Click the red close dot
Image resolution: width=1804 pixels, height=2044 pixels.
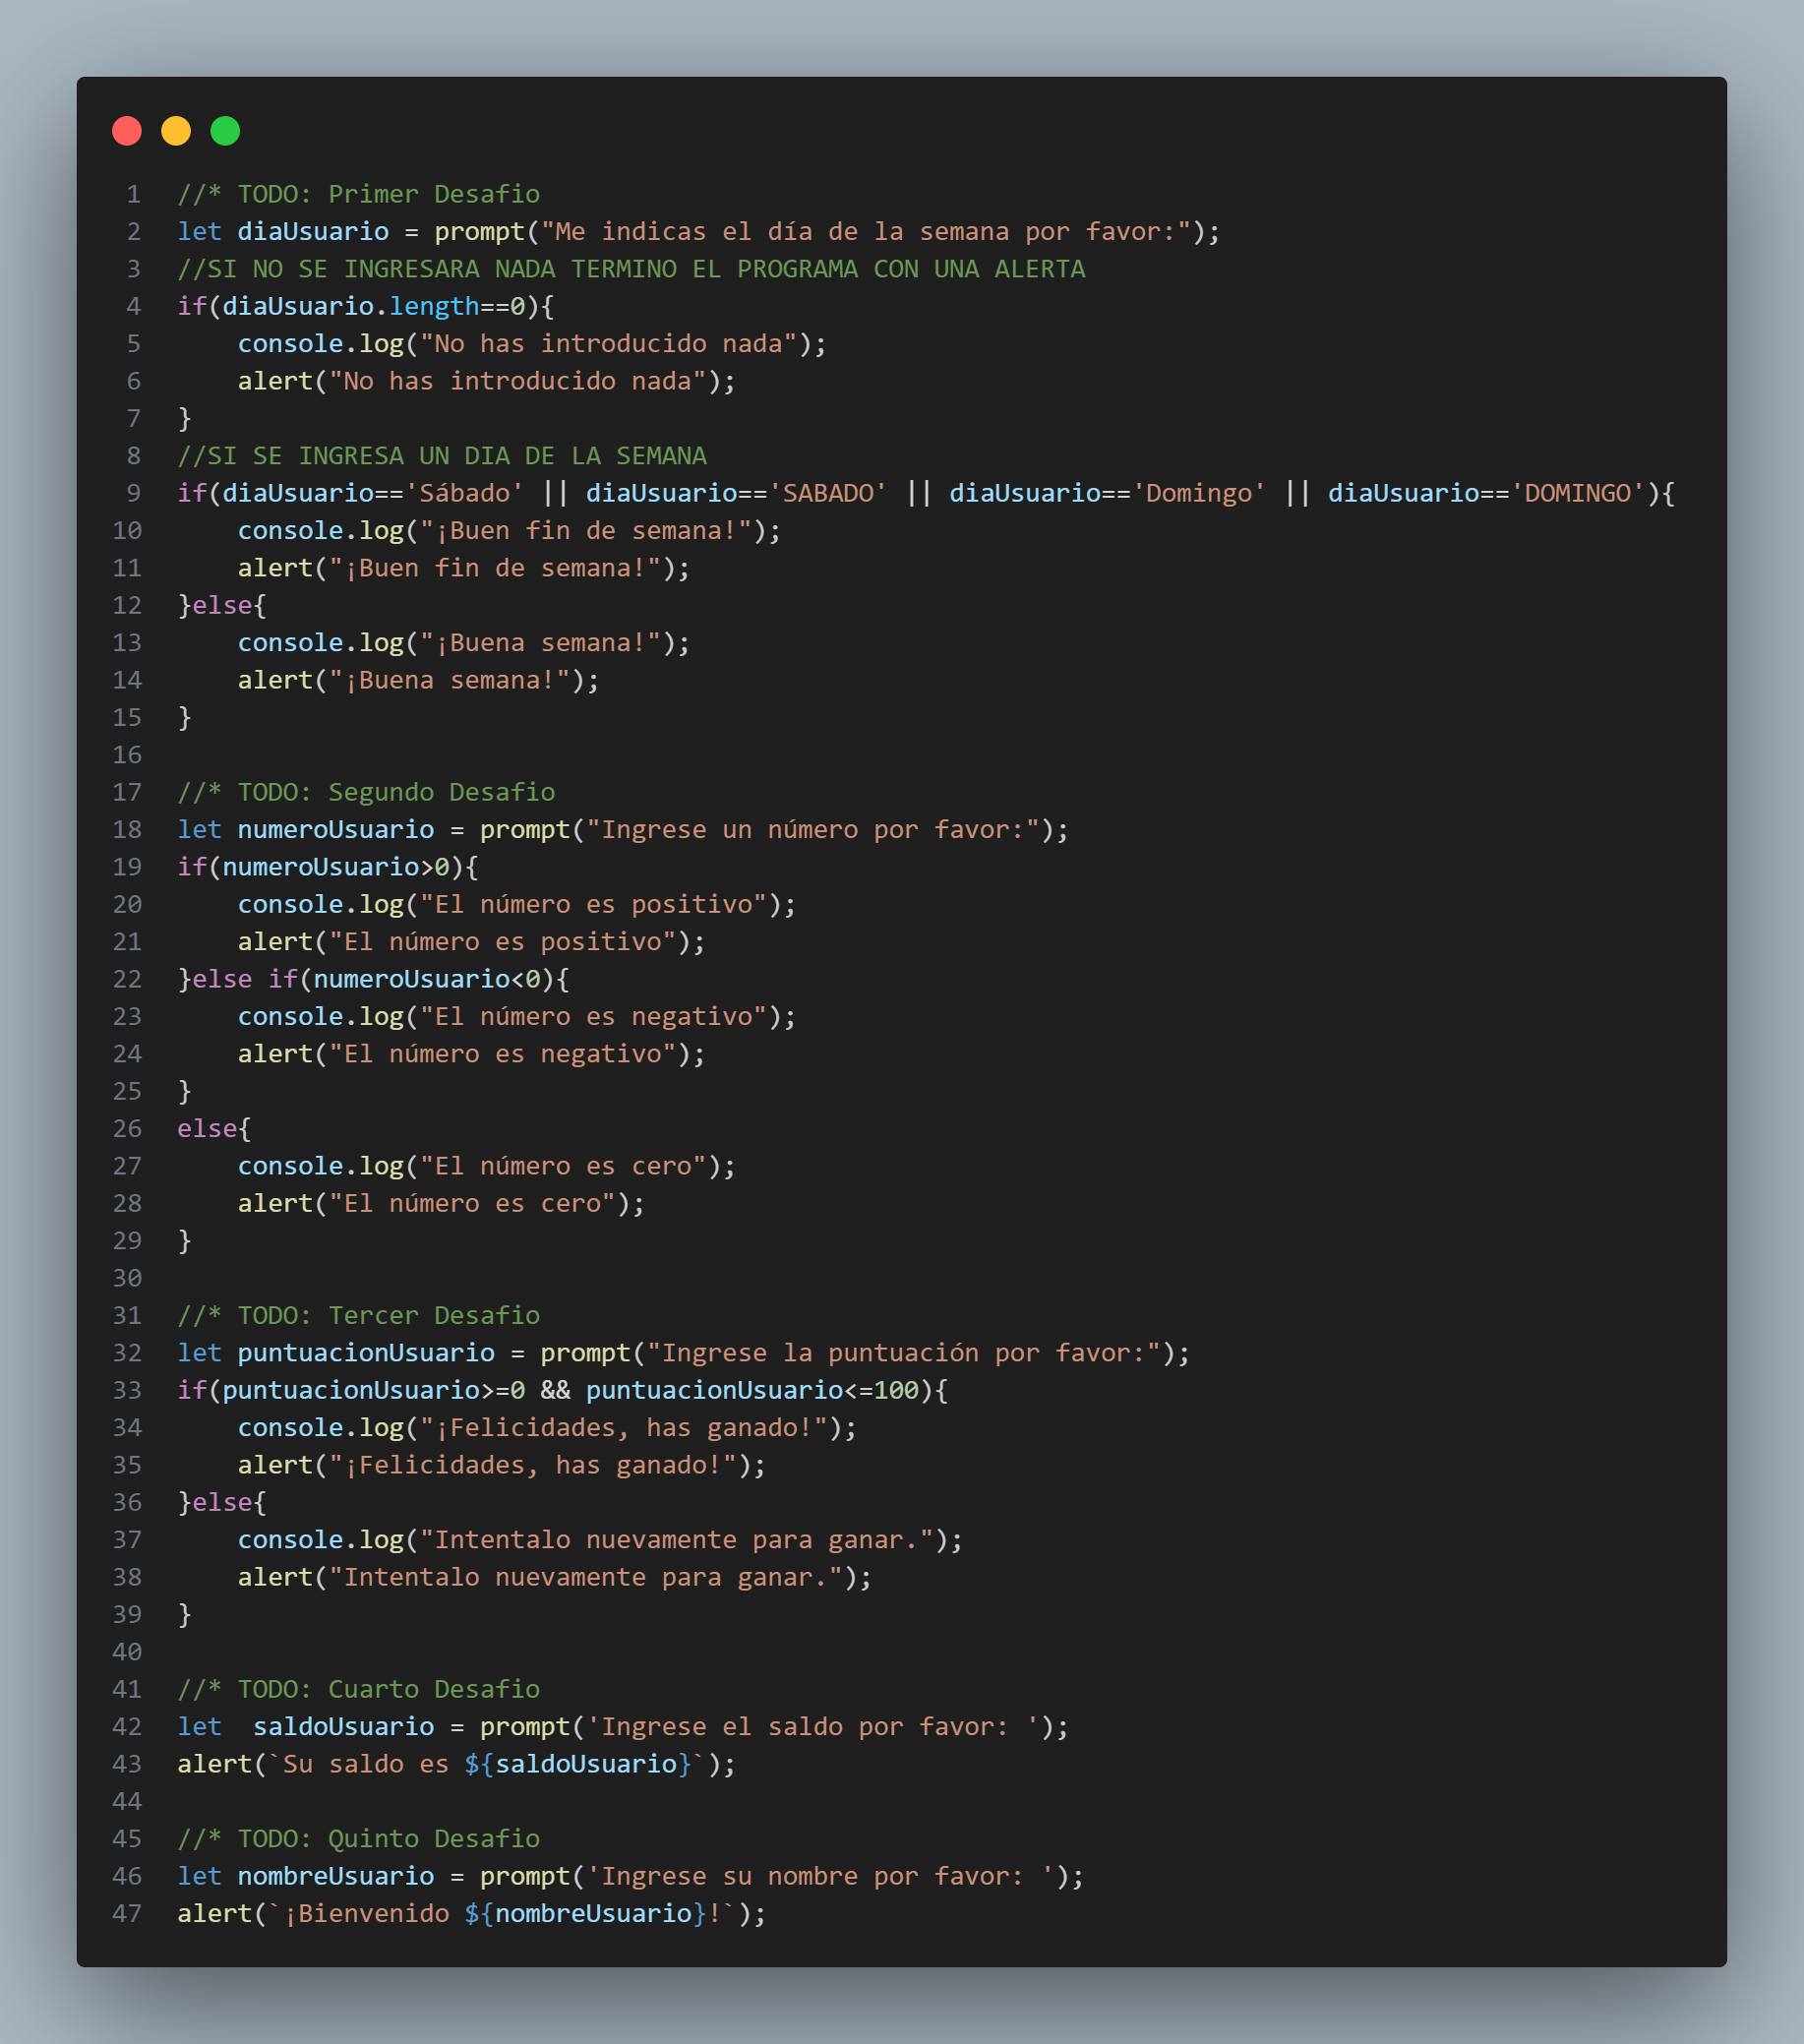click(x=127, y=131)
